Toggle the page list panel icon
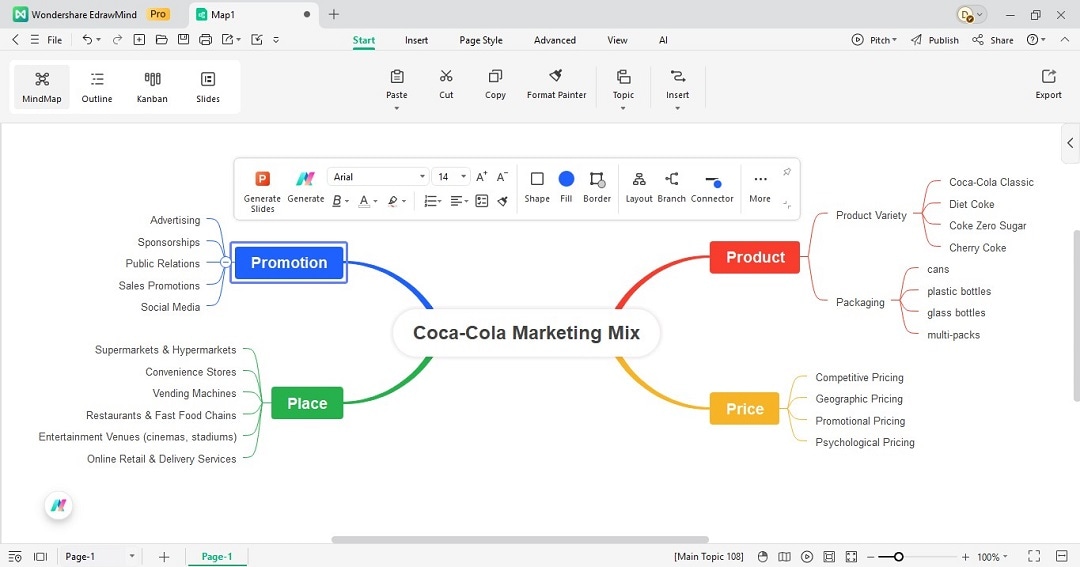Screen dimensions: 1080x567 (x=41, y=557)
